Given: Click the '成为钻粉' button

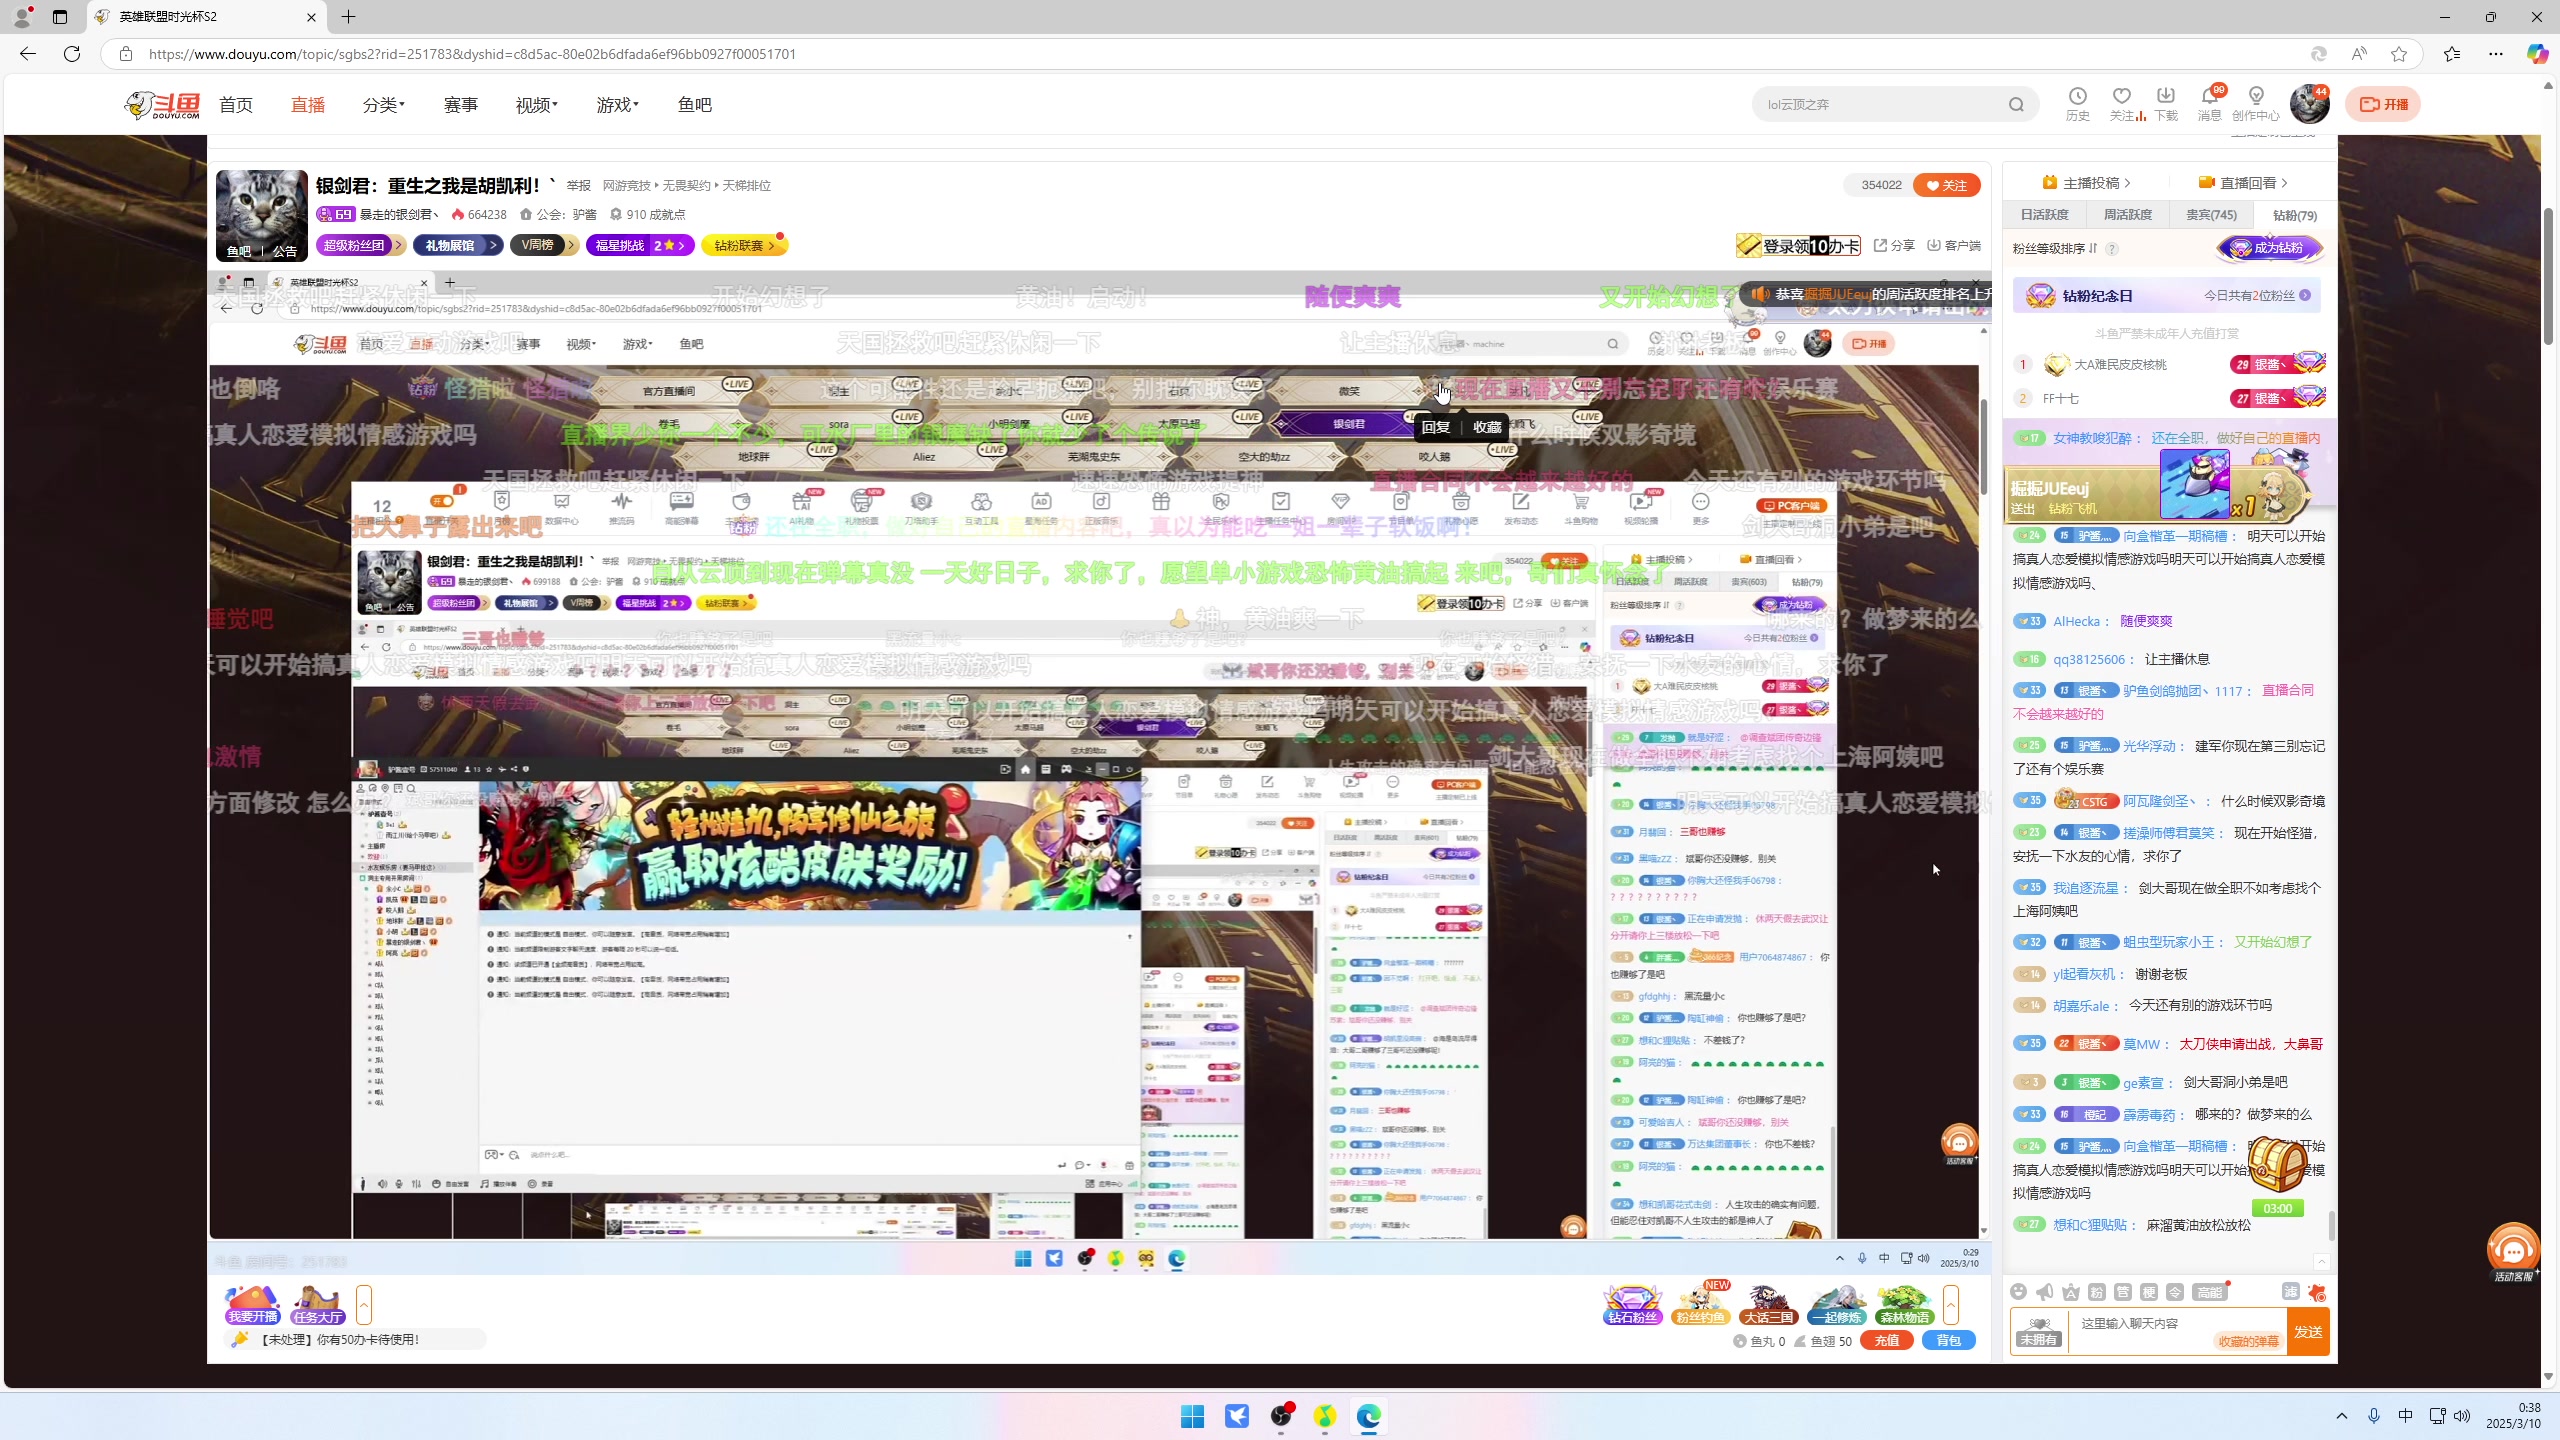Looking at the screenshot, I should 2270,247.
